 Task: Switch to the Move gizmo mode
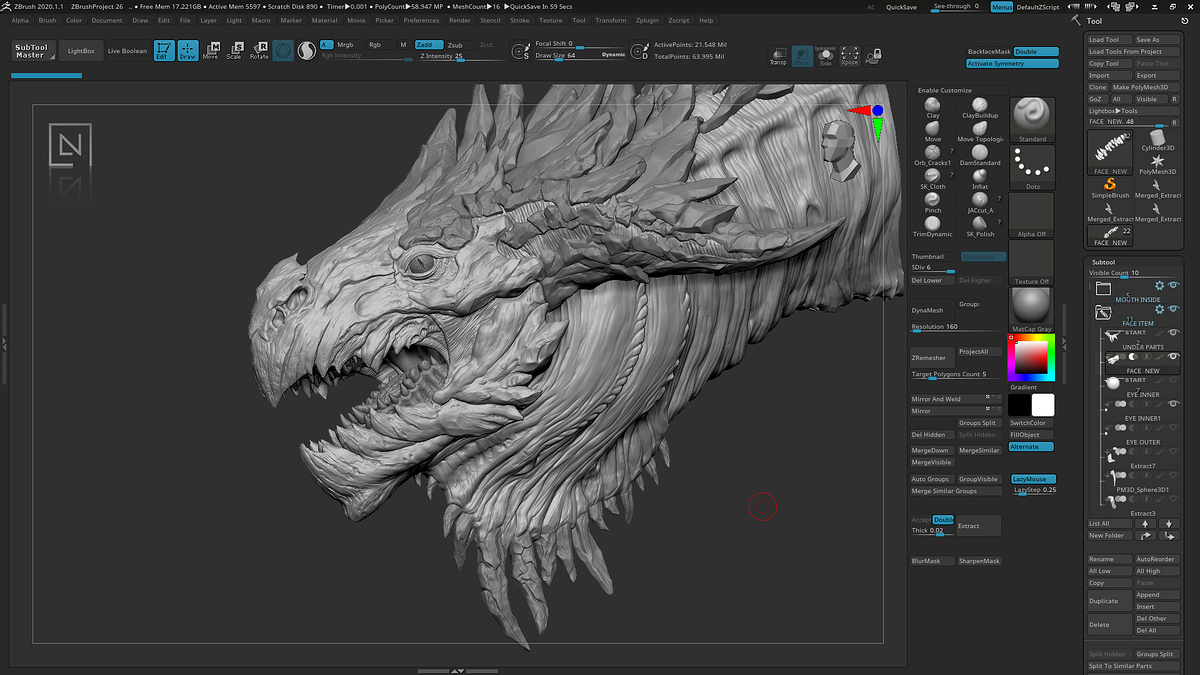coord(211,51)
